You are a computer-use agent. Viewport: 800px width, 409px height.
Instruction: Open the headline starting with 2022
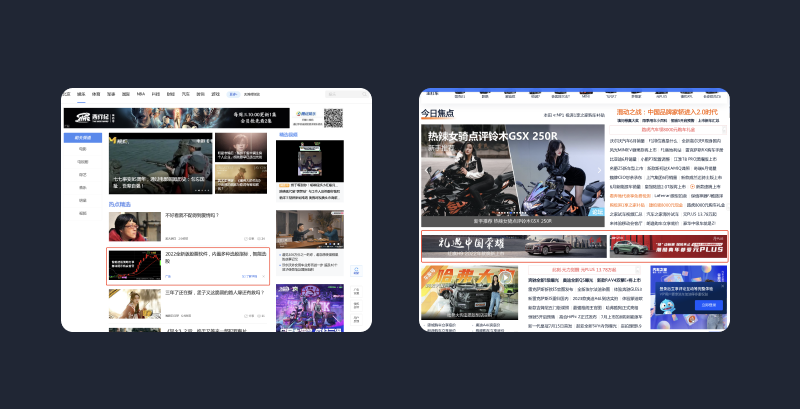click(x=216, y=257)
